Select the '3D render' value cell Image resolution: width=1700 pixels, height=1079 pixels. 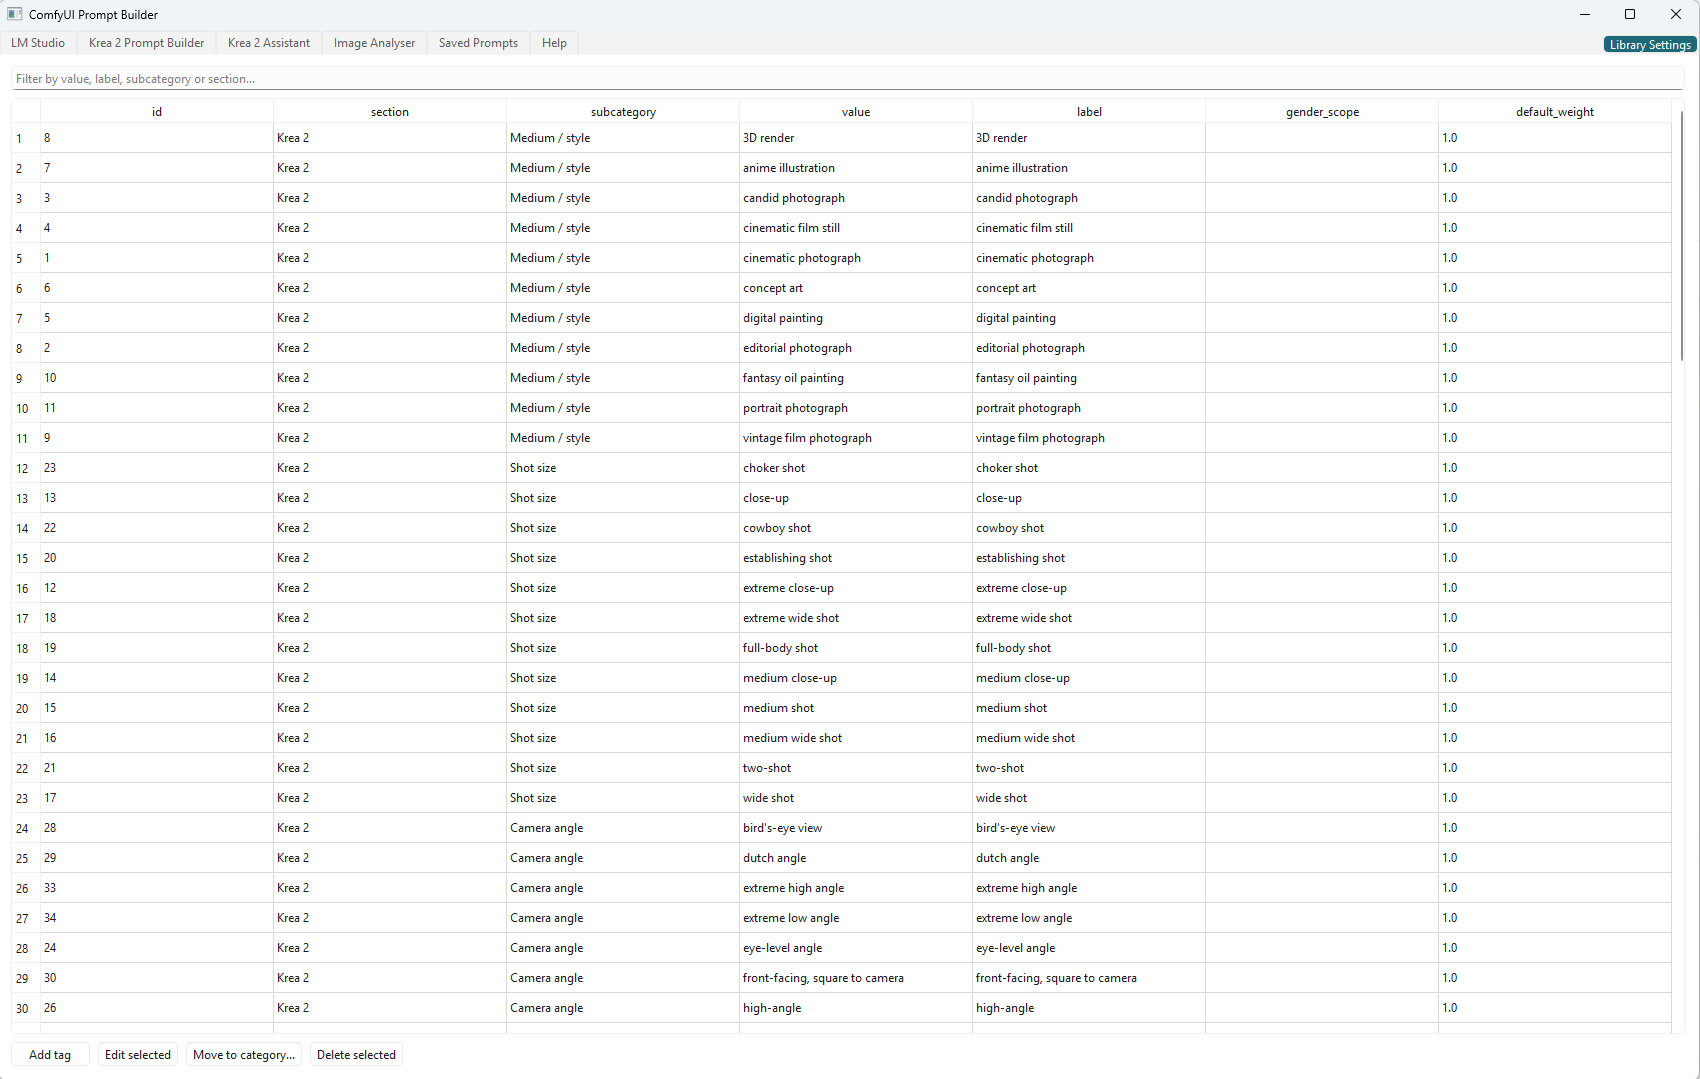pos(856,138)
